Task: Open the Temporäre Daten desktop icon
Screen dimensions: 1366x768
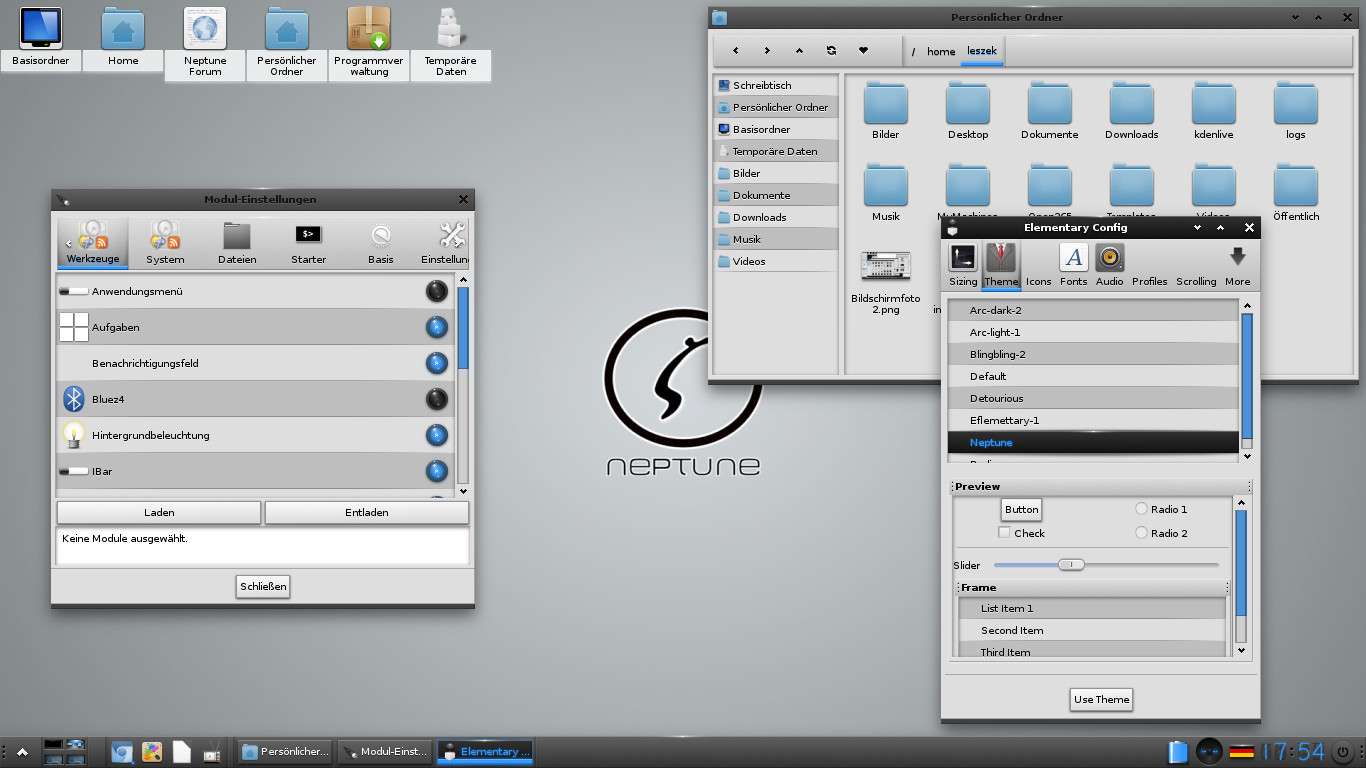Action: pyautogui.click(x=451, y=28)
